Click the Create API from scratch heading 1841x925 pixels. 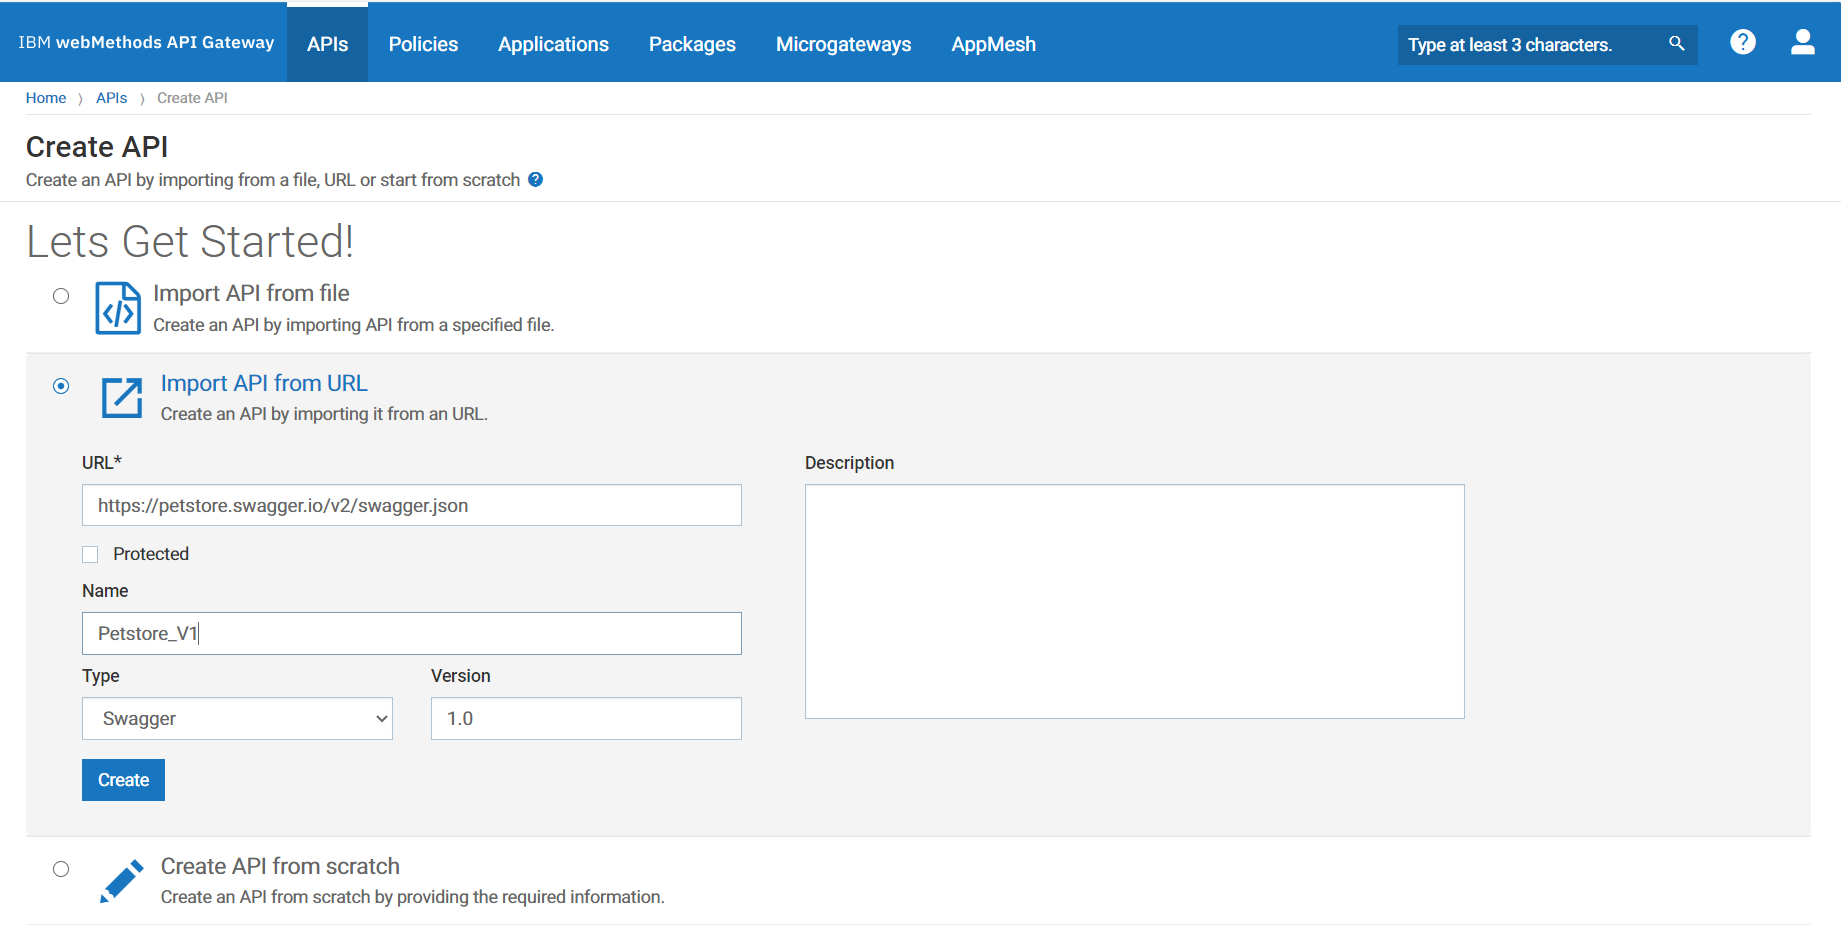[x=280, y=866]
